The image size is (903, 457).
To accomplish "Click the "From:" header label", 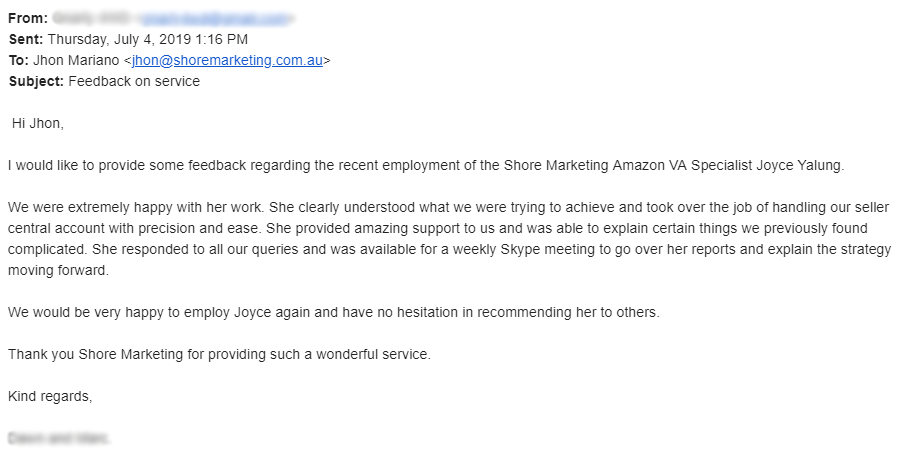I will (27, 18).
